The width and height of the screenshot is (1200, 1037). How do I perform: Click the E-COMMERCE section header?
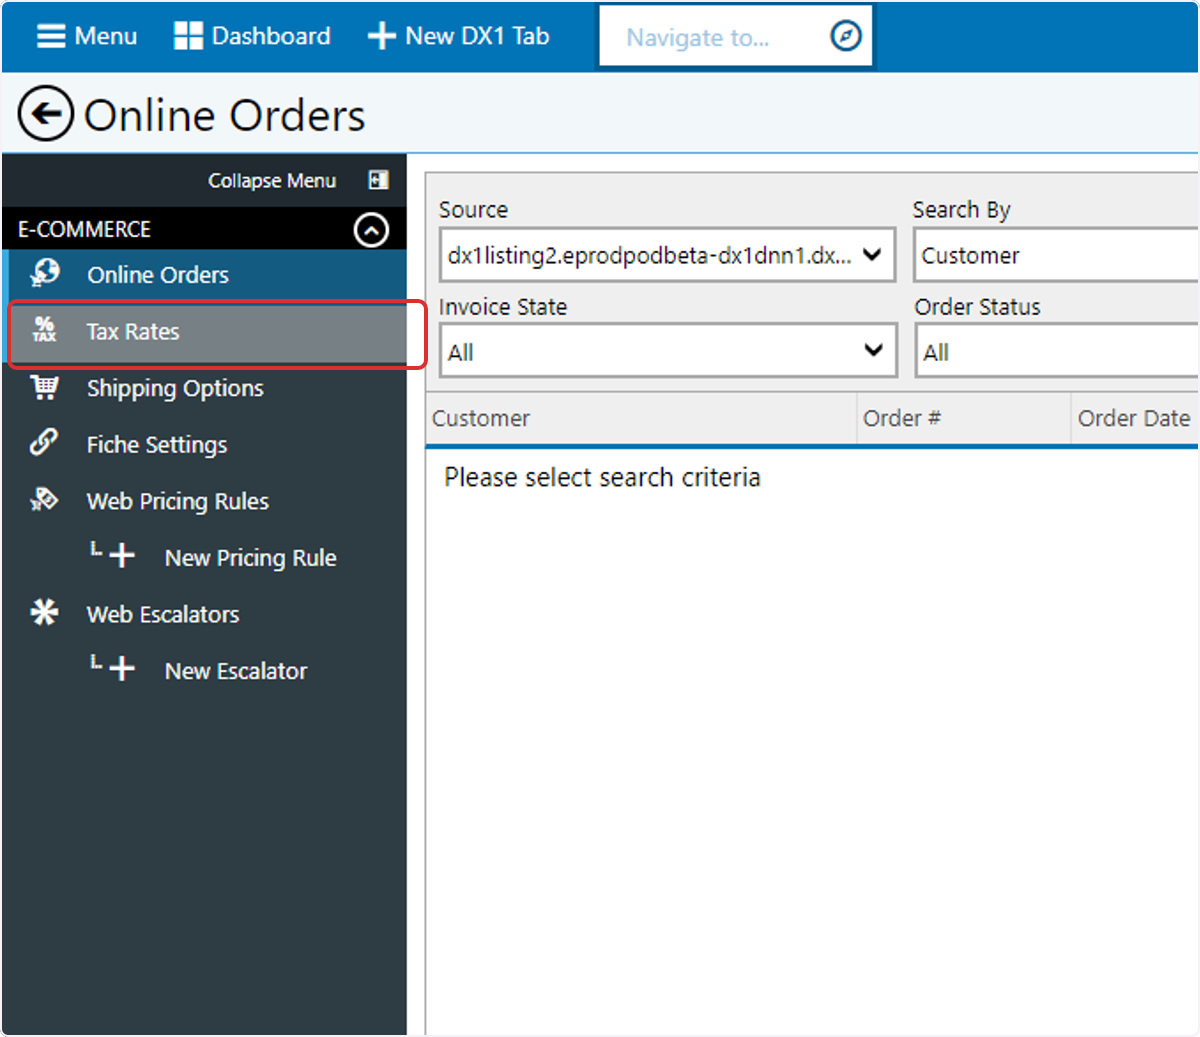tap(204, 230)
